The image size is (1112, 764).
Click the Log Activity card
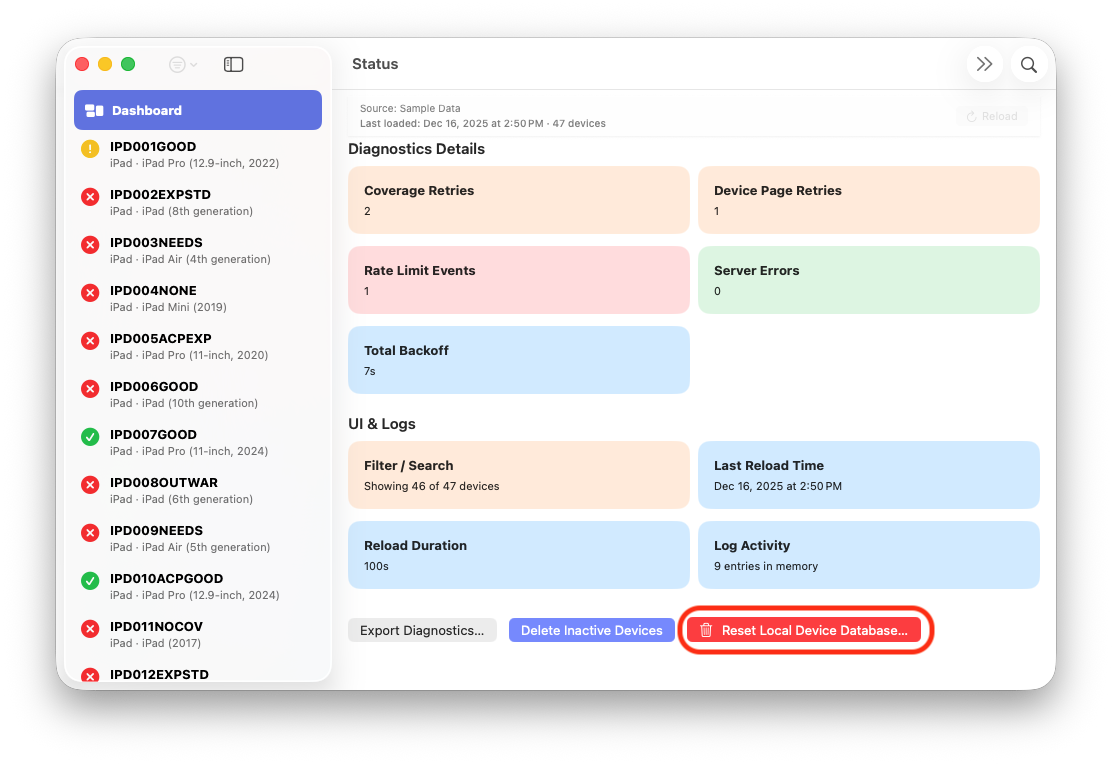click(868, 555)
